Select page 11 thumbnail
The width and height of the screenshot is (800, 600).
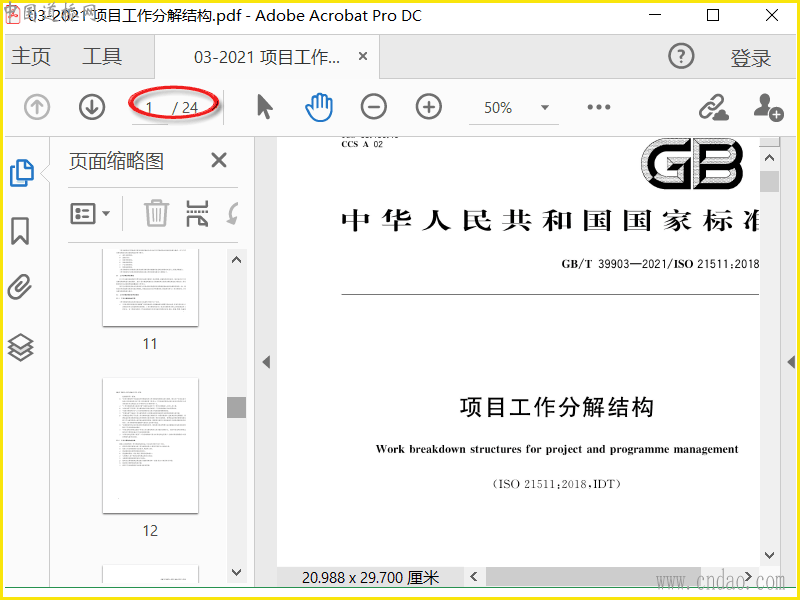(x=150, y=287)
